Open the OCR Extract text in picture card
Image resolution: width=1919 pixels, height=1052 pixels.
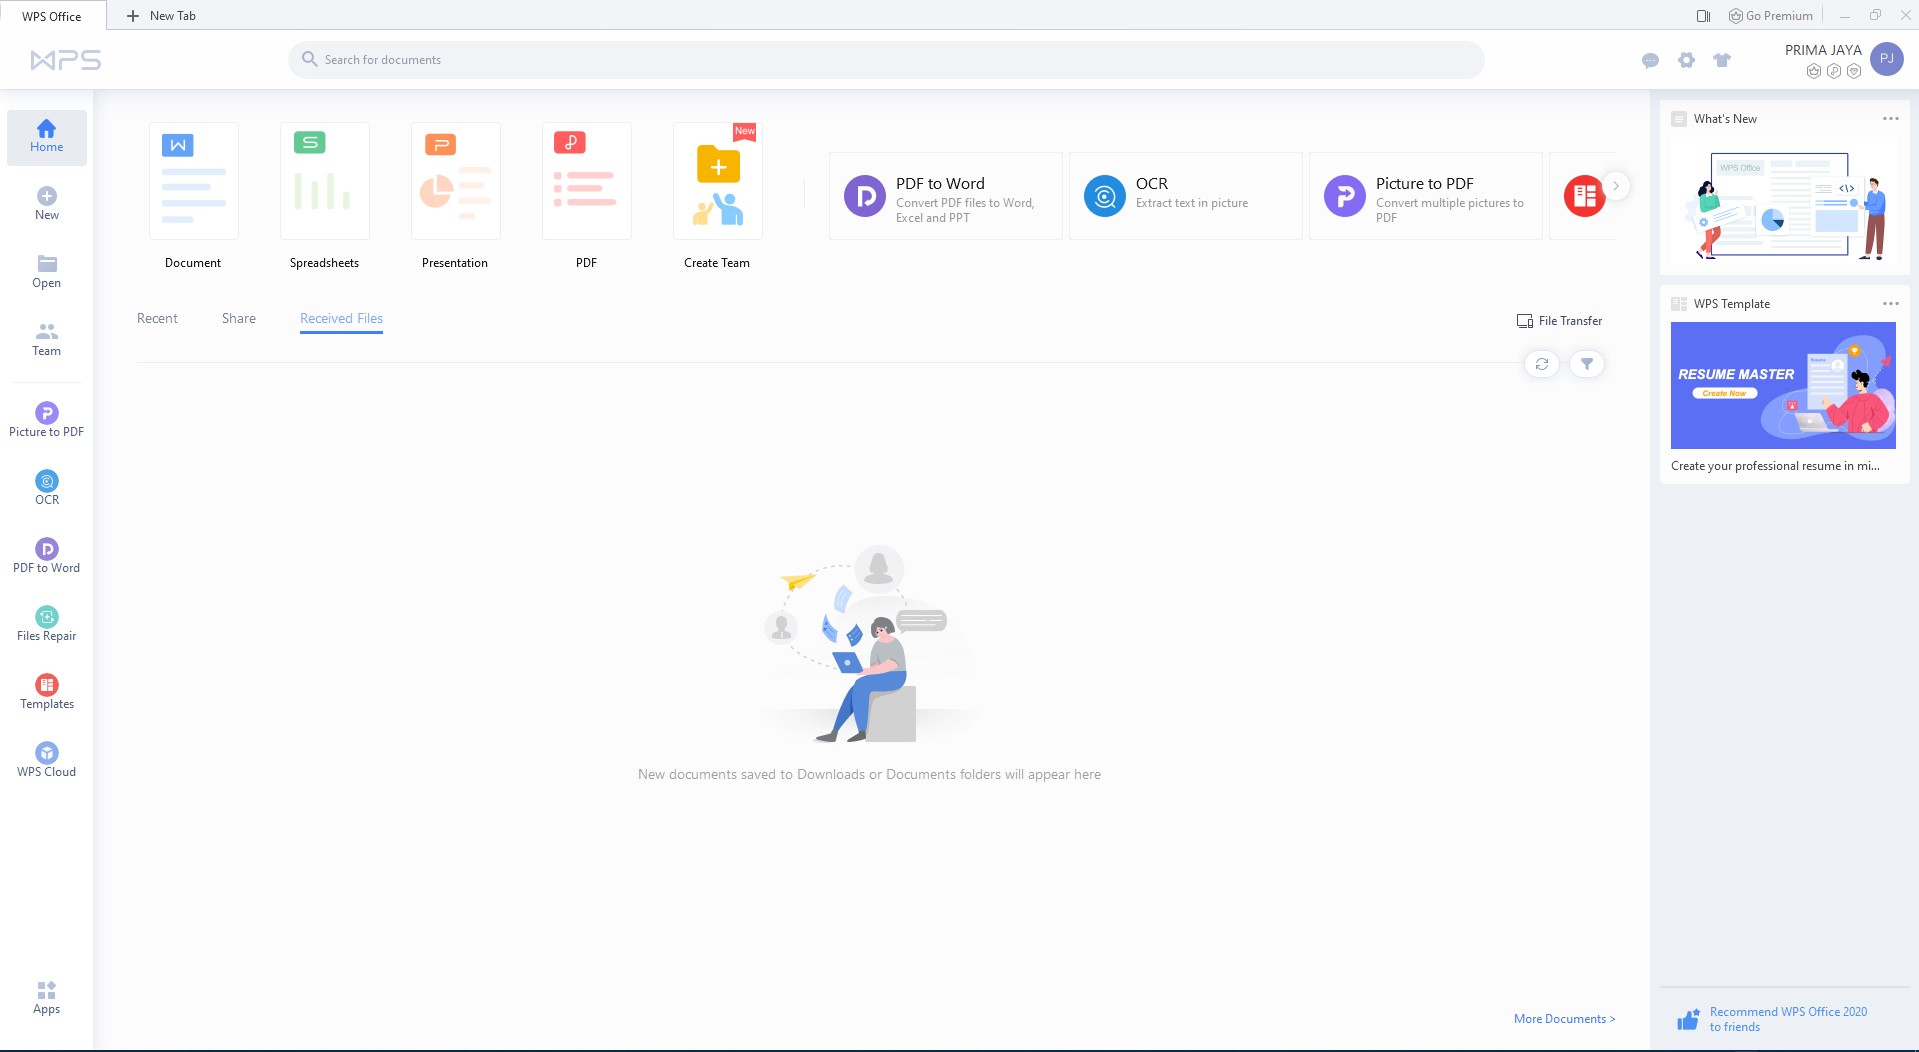pos(1186,196)
